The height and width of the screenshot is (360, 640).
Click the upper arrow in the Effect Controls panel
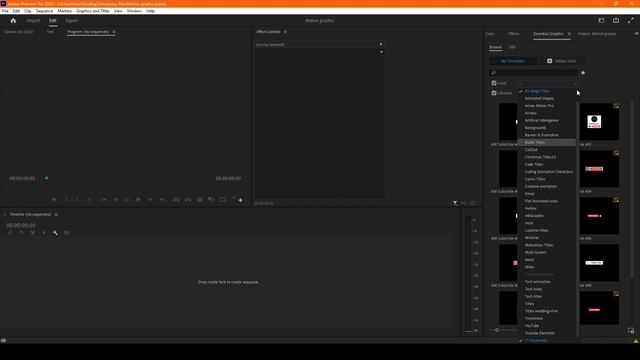[381, 44]
